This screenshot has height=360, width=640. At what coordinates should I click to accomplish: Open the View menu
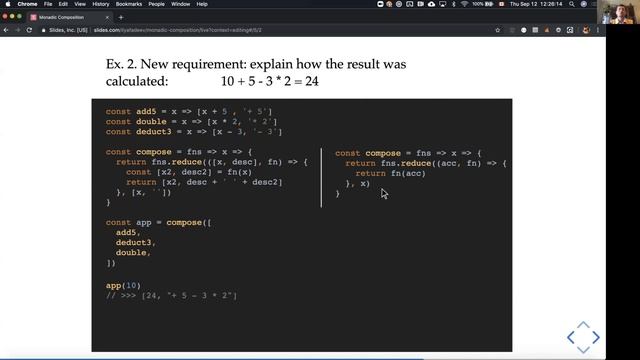80,4
